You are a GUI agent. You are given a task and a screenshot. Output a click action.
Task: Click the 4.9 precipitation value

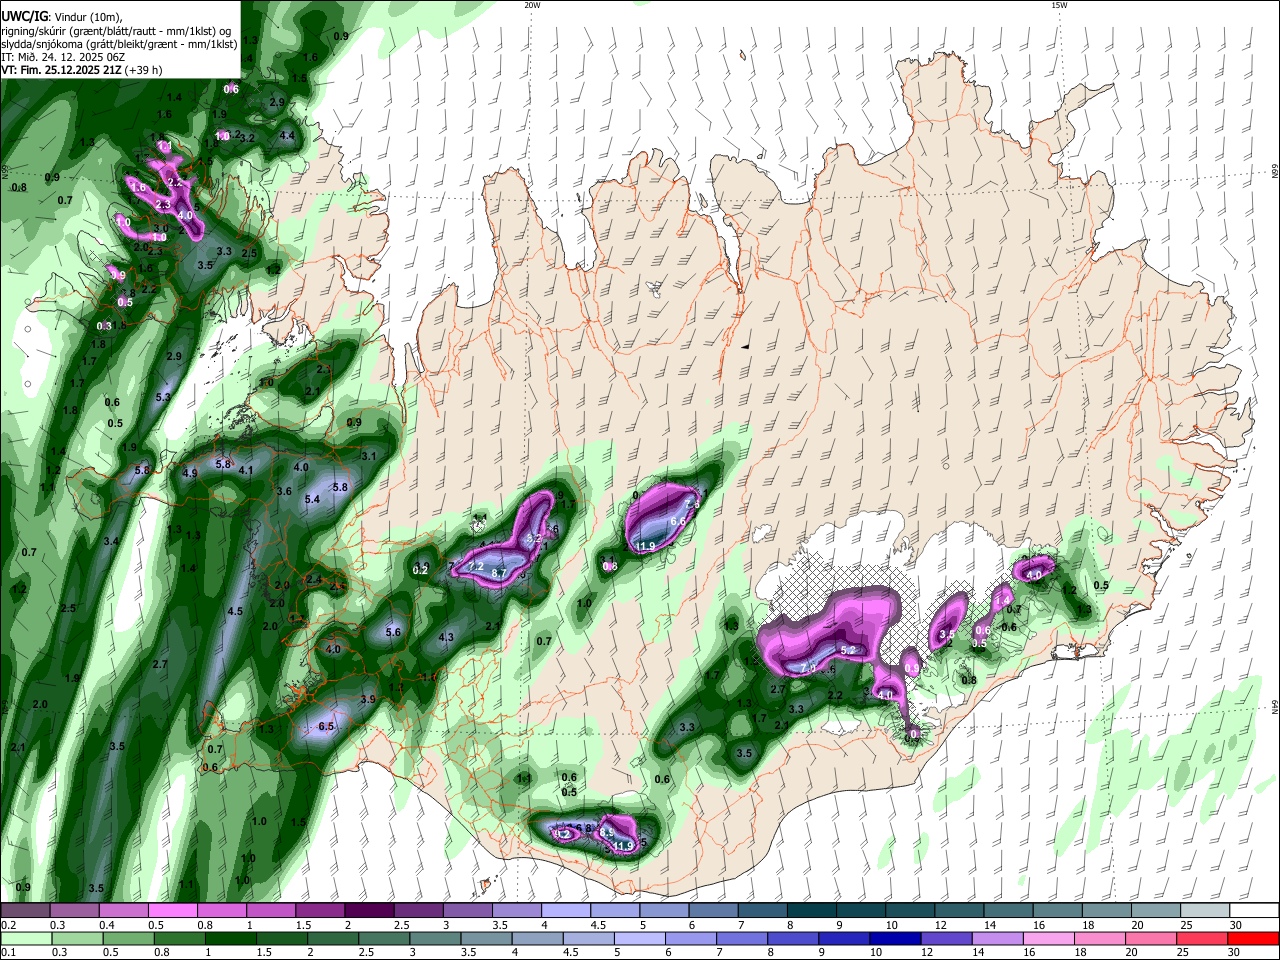pyautogui.click(x=190, y=474)
